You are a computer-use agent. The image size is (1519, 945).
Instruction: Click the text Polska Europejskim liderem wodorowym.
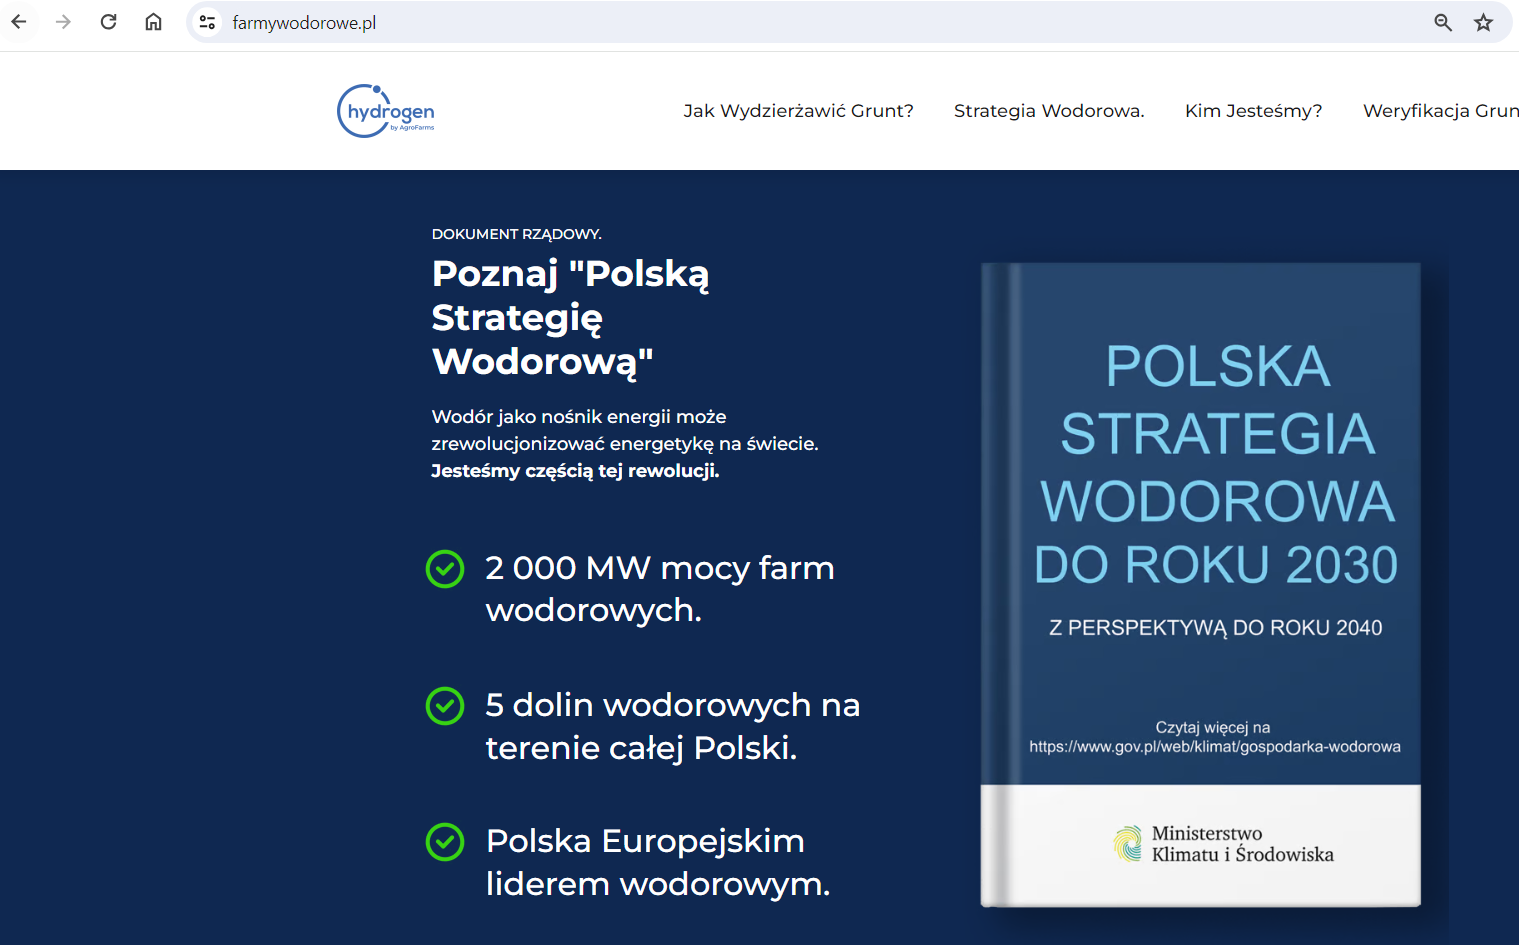[x=658, y=863]
